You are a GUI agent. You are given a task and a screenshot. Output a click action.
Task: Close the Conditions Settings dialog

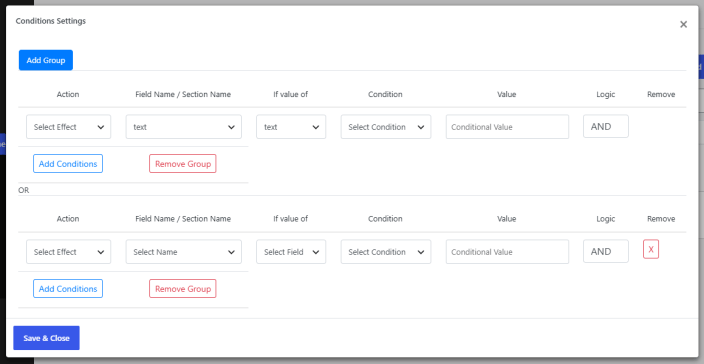tap(683, 24)
